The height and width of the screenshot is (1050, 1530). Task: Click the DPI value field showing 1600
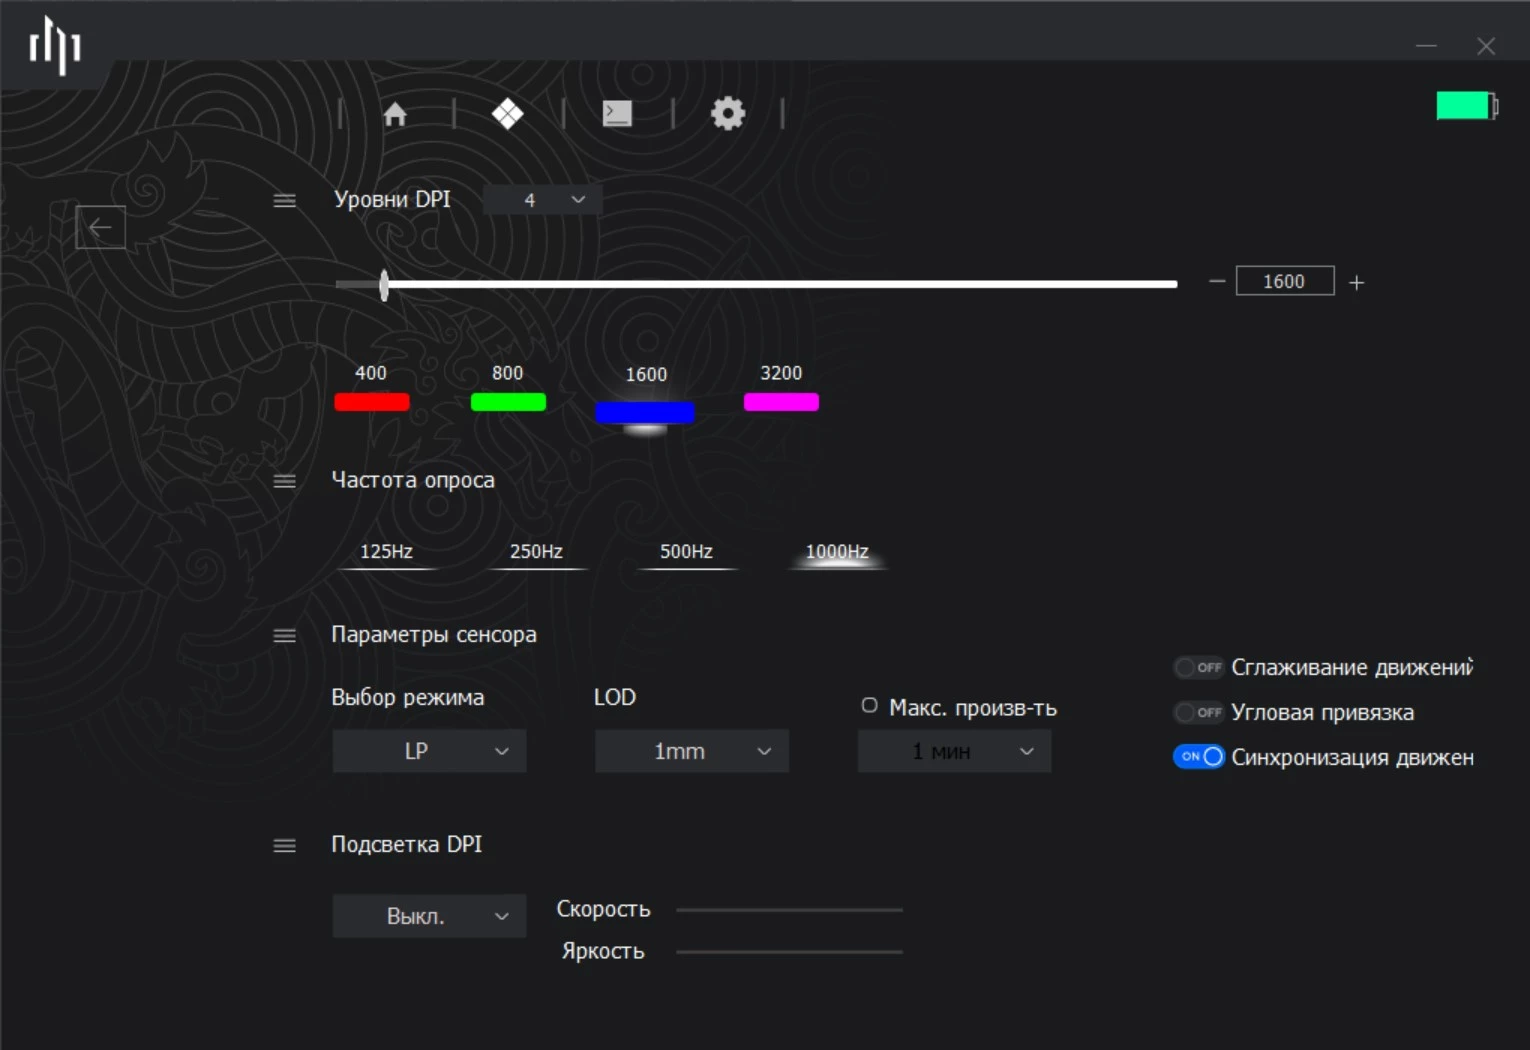(x=1284, y=282)
